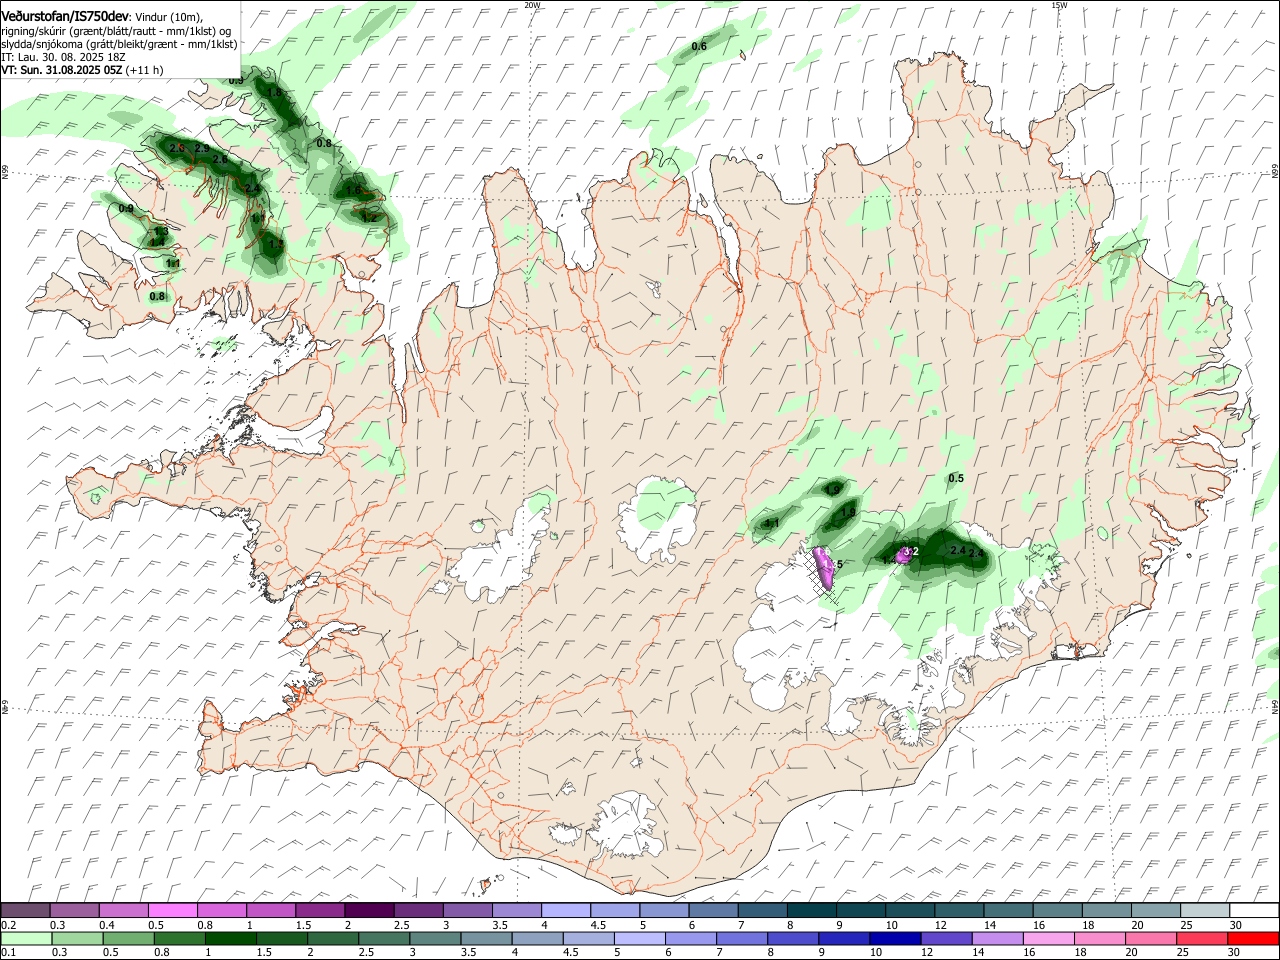Click the Veðurstofan/IS750dev title text
Viewport: 1280px width, 960px height.
(x=65, y=17)
